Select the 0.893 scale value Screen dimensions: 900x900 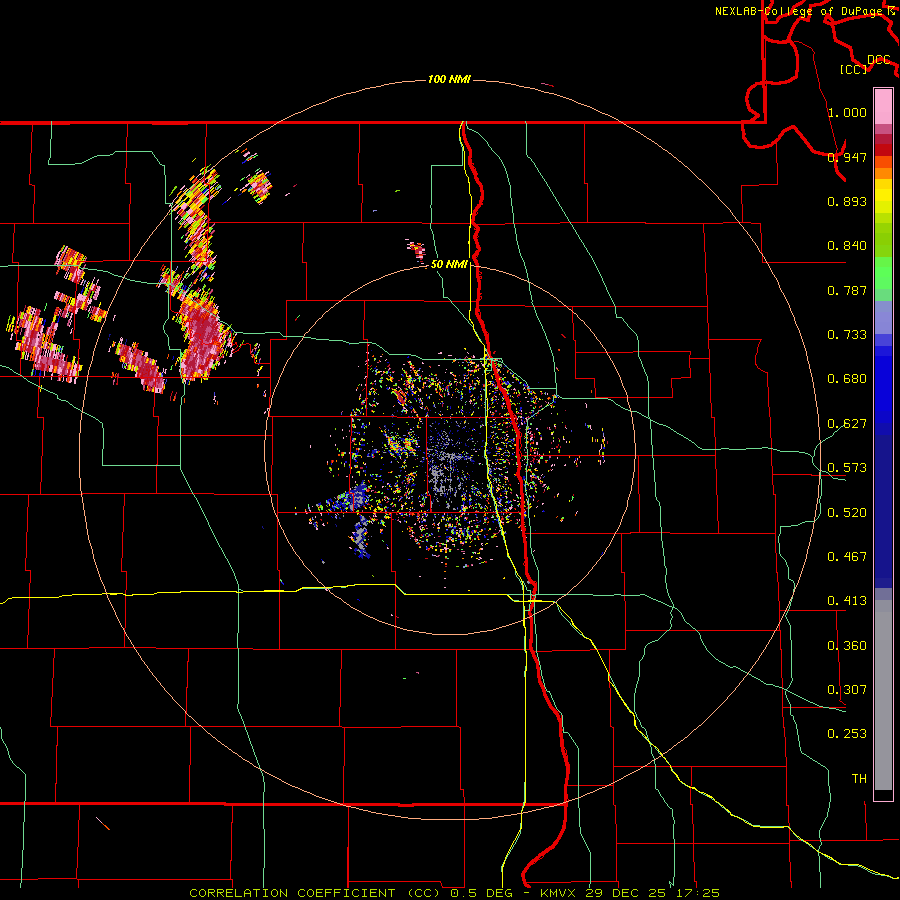pos(847,201)
